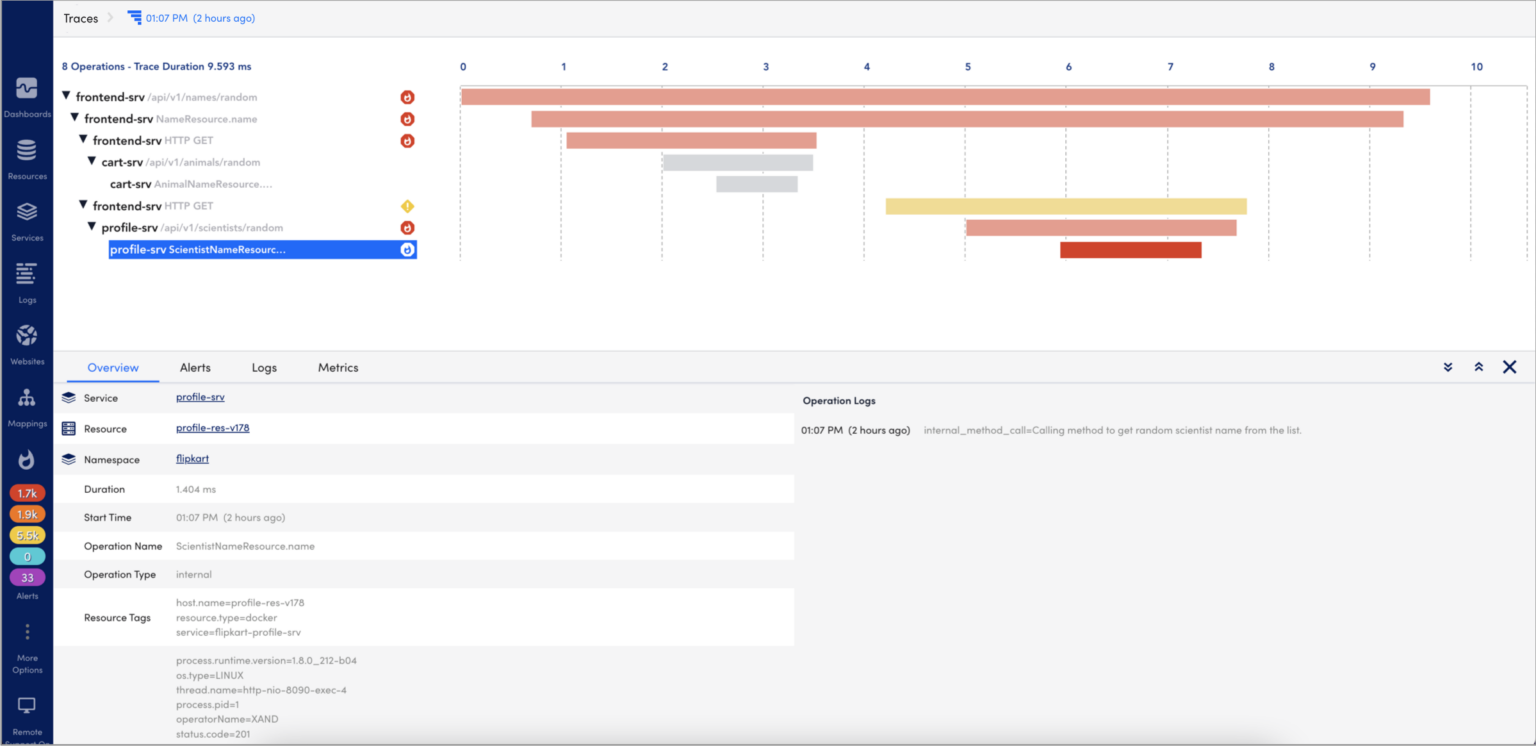The width and height of the screenshot is (1536, 746).
Task: Open the profile-srv service link
Action: click(199, 397)
